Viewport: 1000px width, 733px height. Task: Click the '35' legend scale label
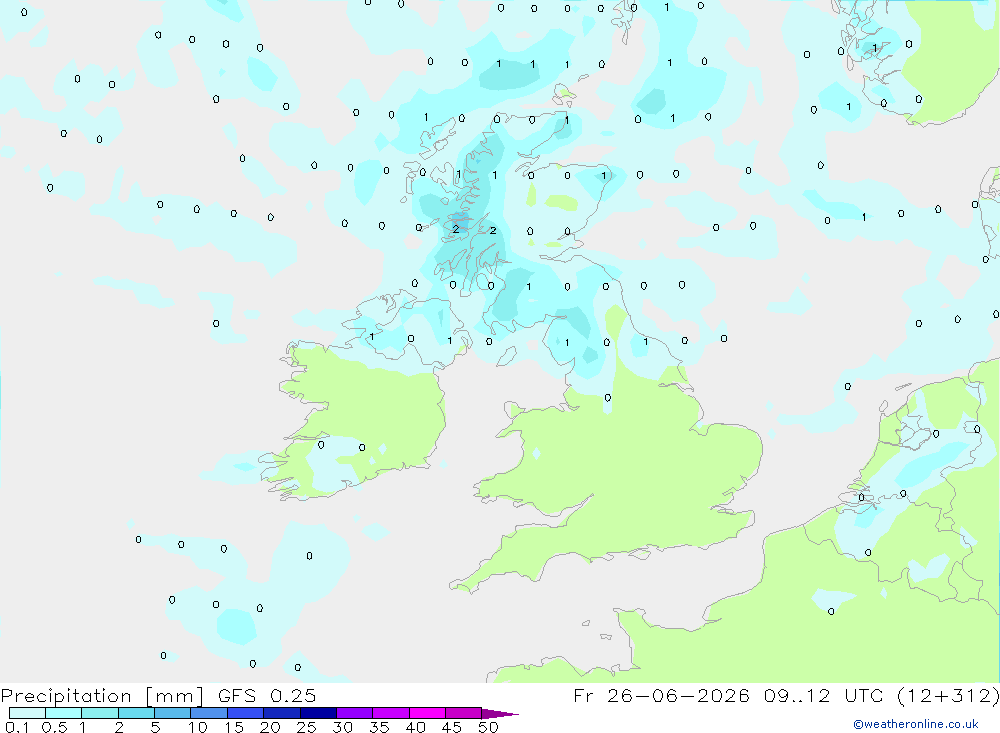tap(379, 727)
